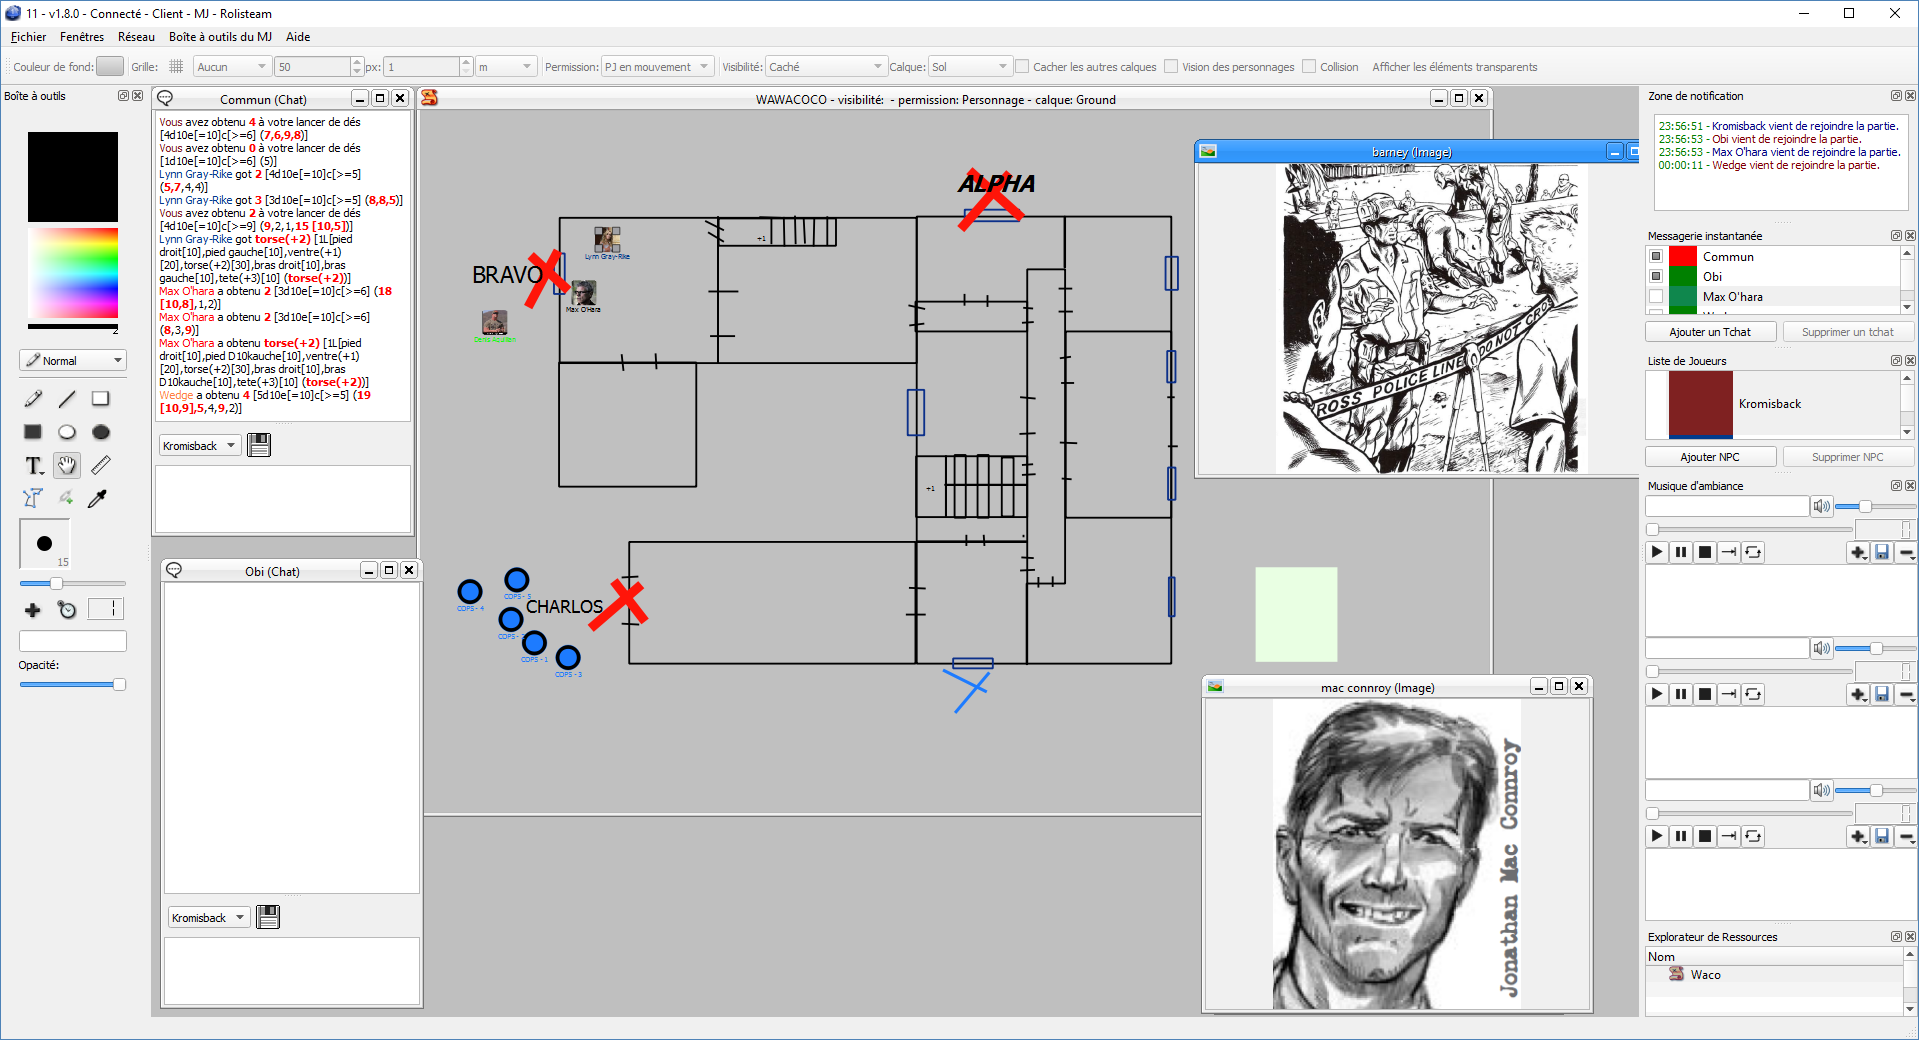Activate the ruler measurement tool

click(101, 465)
